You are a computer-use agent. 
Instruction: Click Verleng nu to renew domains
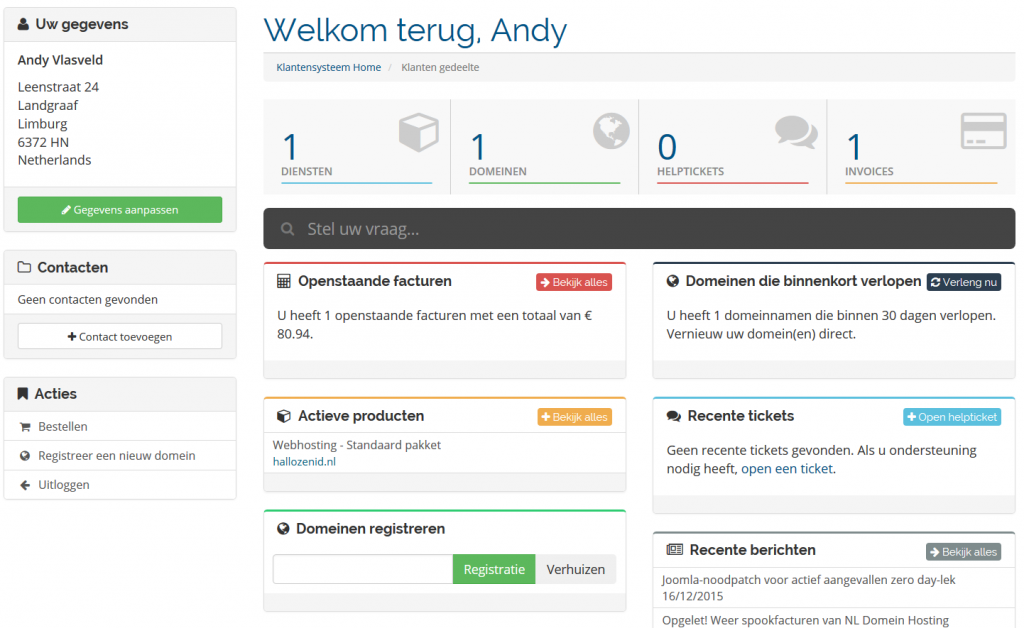pyautogui.click(x=964, y=282)
